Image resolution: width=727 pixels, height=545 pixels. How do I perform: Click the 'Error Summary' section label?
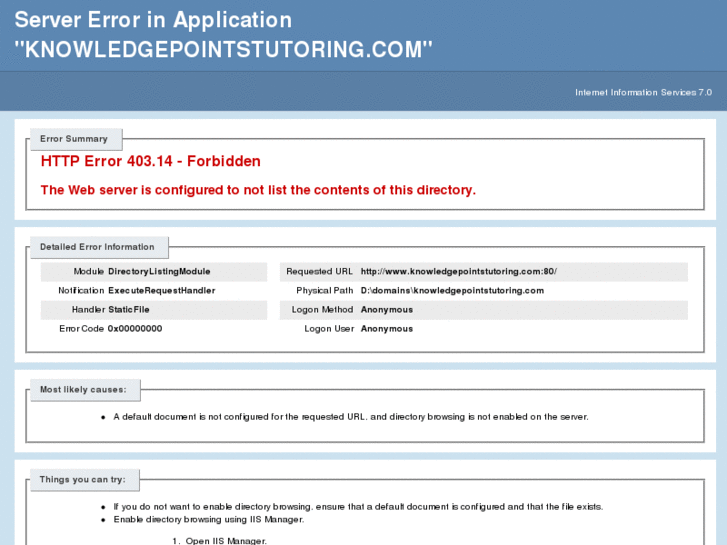tap(74, 139)
